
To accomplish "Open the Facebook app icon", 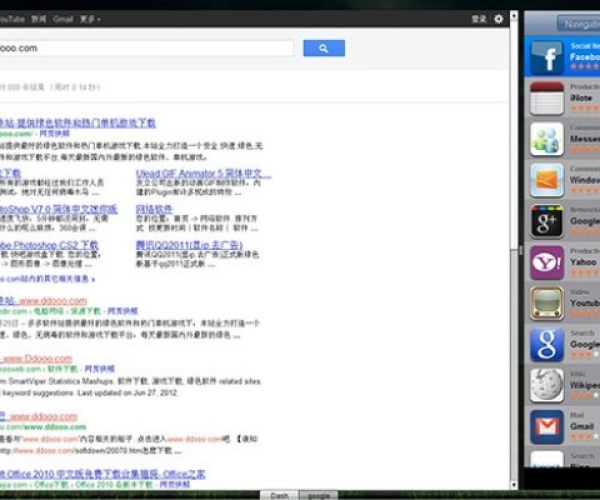I will [546, 58].
